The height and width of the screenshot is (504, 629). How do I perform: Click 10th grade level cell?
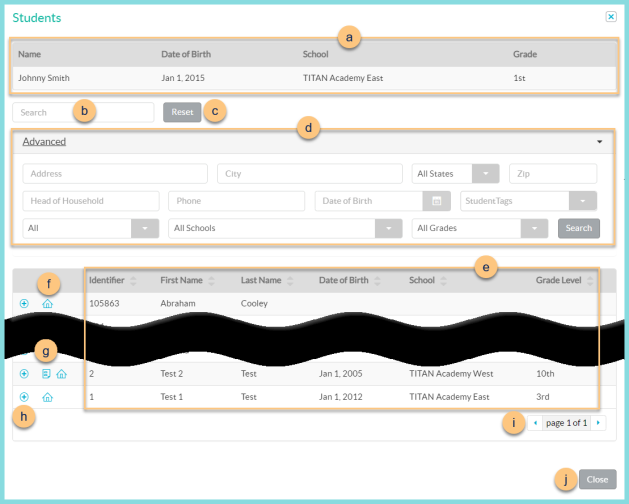[x=545, y=374]
